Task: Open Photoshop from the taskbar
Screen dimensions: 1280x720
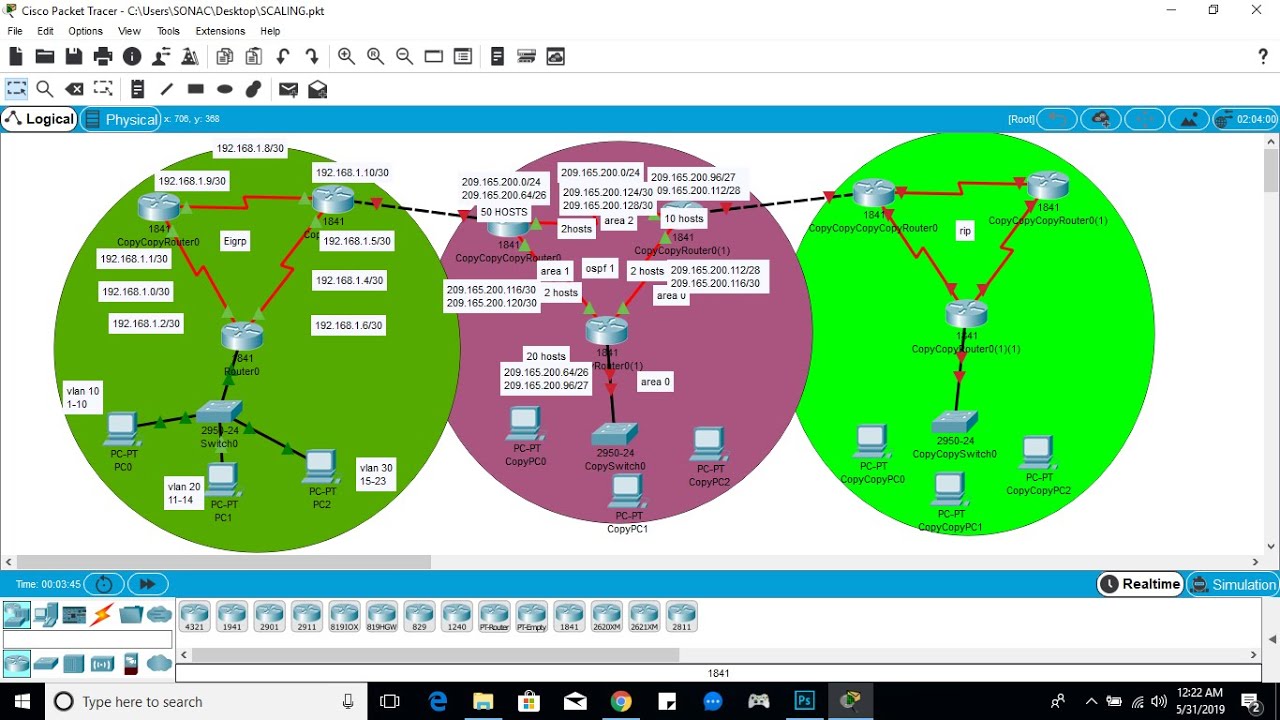Action: click(x=804, y=701)
